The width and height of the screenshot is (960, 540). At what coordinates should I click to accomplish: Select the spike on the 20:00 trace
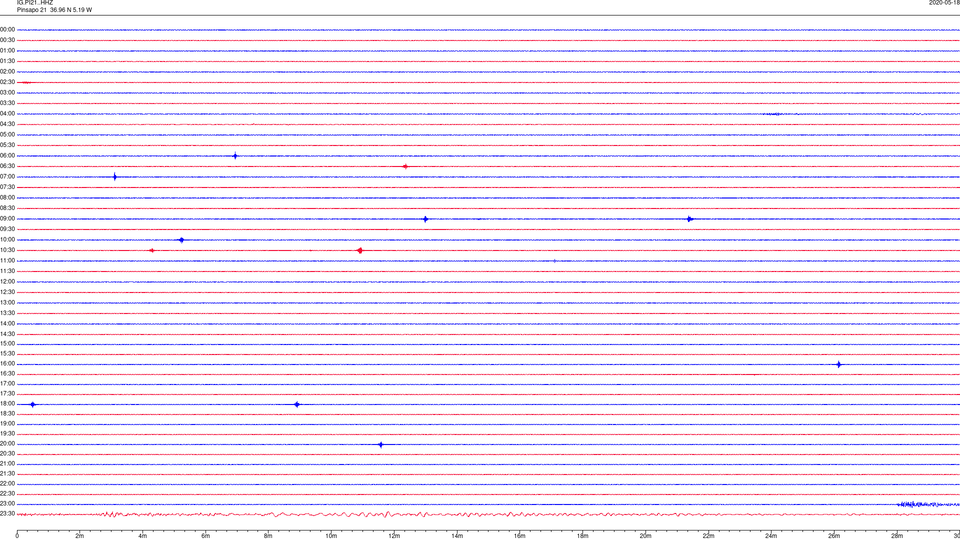pyautogui.click(x=381, y=444)
